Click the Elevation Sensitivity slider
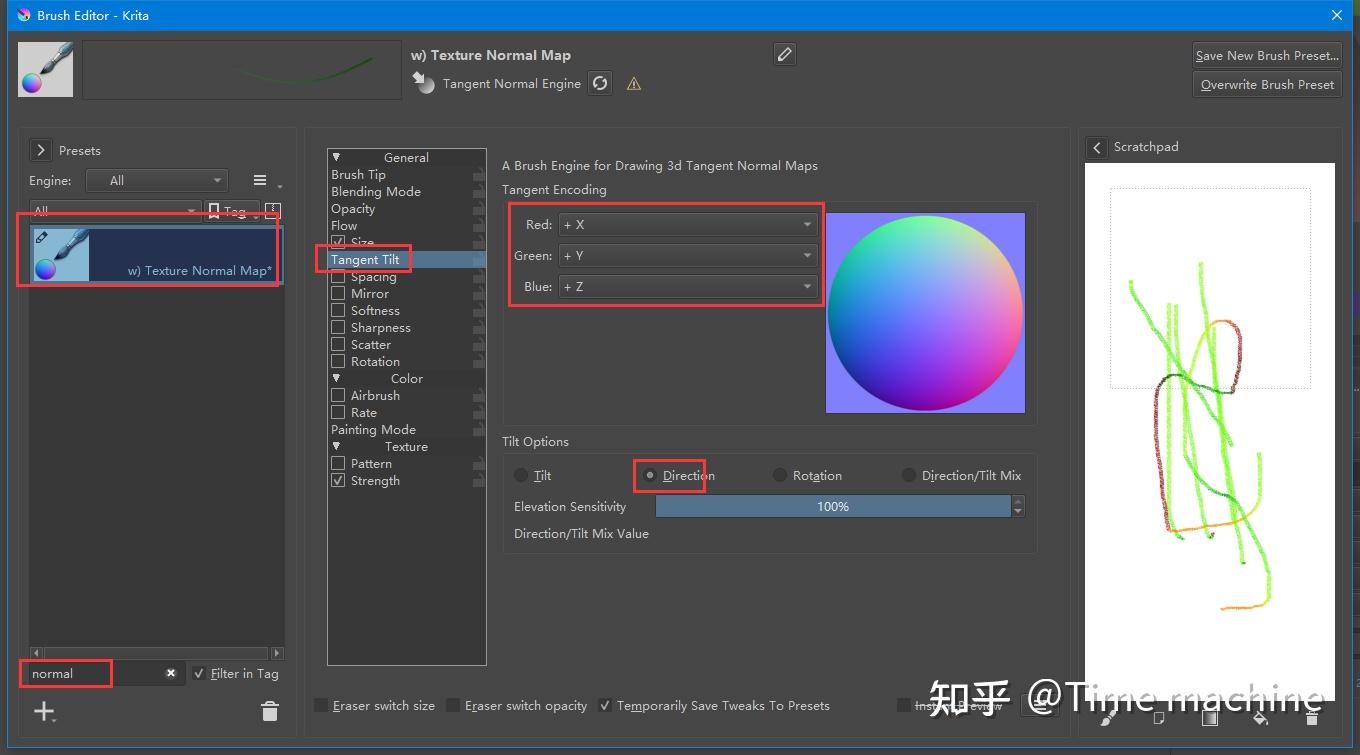This screenshot has width=1360, height=755. tap(833, 507)
